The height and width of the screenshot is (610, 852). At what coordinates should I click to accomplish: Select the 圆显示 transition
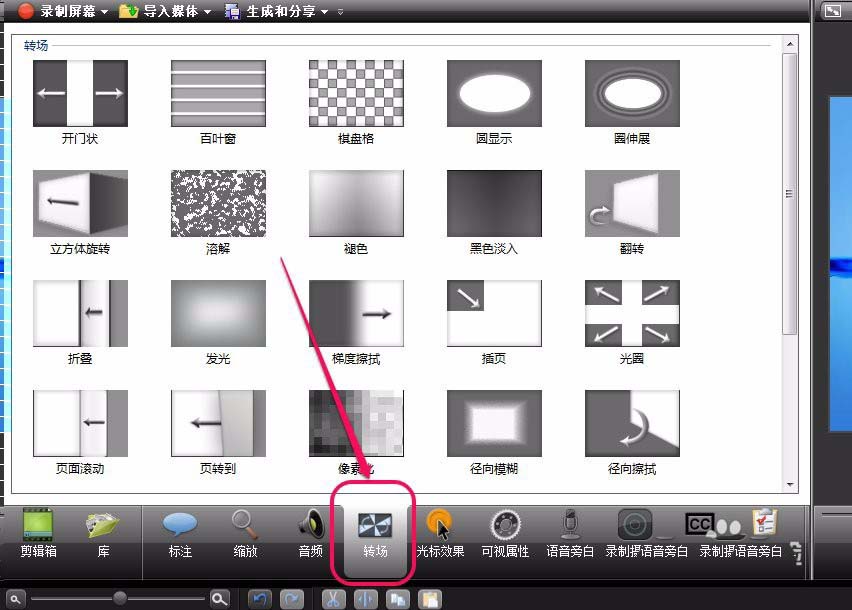494,93
